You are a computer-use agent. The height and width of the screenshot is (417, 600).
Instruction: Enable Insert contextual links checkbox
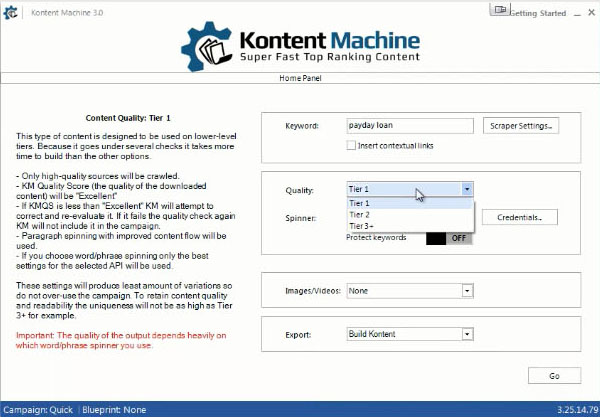[x=351, y=145]
